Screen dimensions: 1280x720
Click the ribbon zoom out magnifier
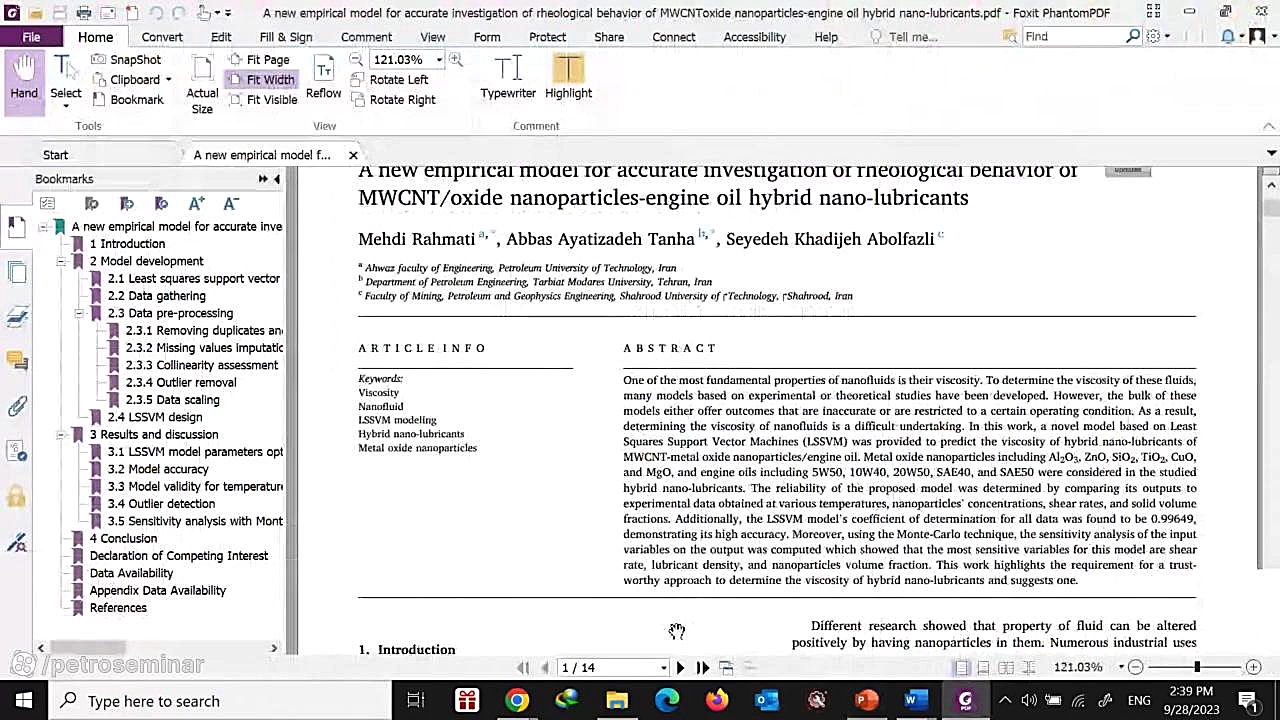356,60
